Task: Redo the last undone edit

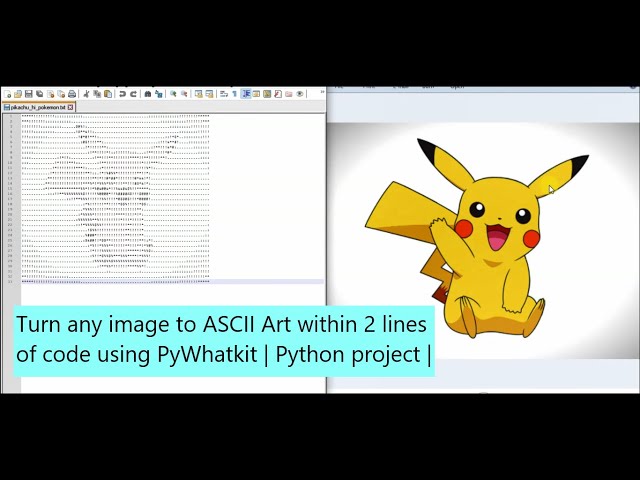Action: tap(133, 94)
